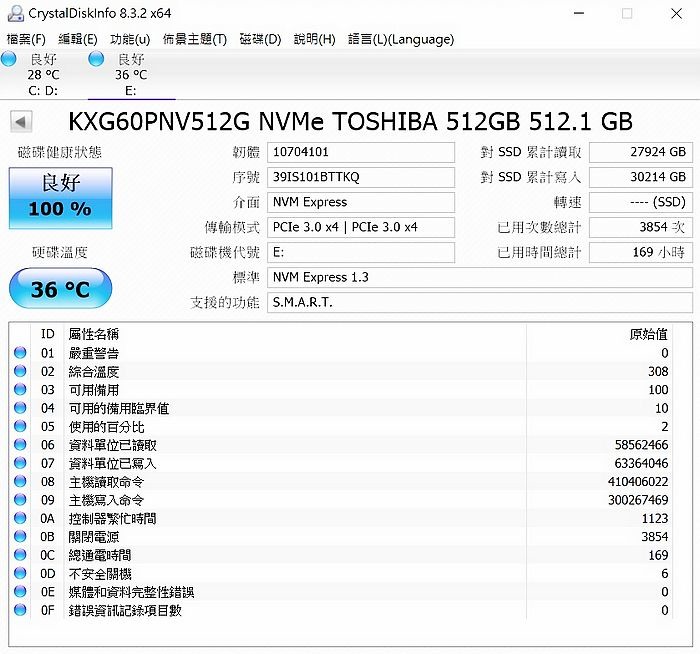Click the total host writes value 30214 GB
The image size is (700, 654).
641,177
